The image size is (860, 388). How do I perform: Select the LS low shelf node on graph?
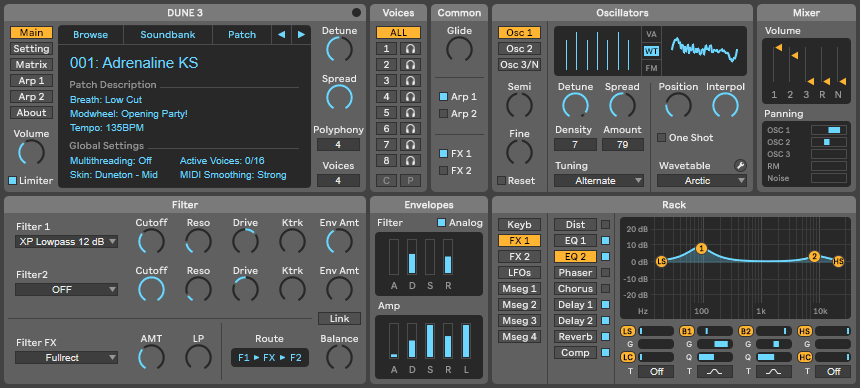pyautogui.click(x=661, y=261)
